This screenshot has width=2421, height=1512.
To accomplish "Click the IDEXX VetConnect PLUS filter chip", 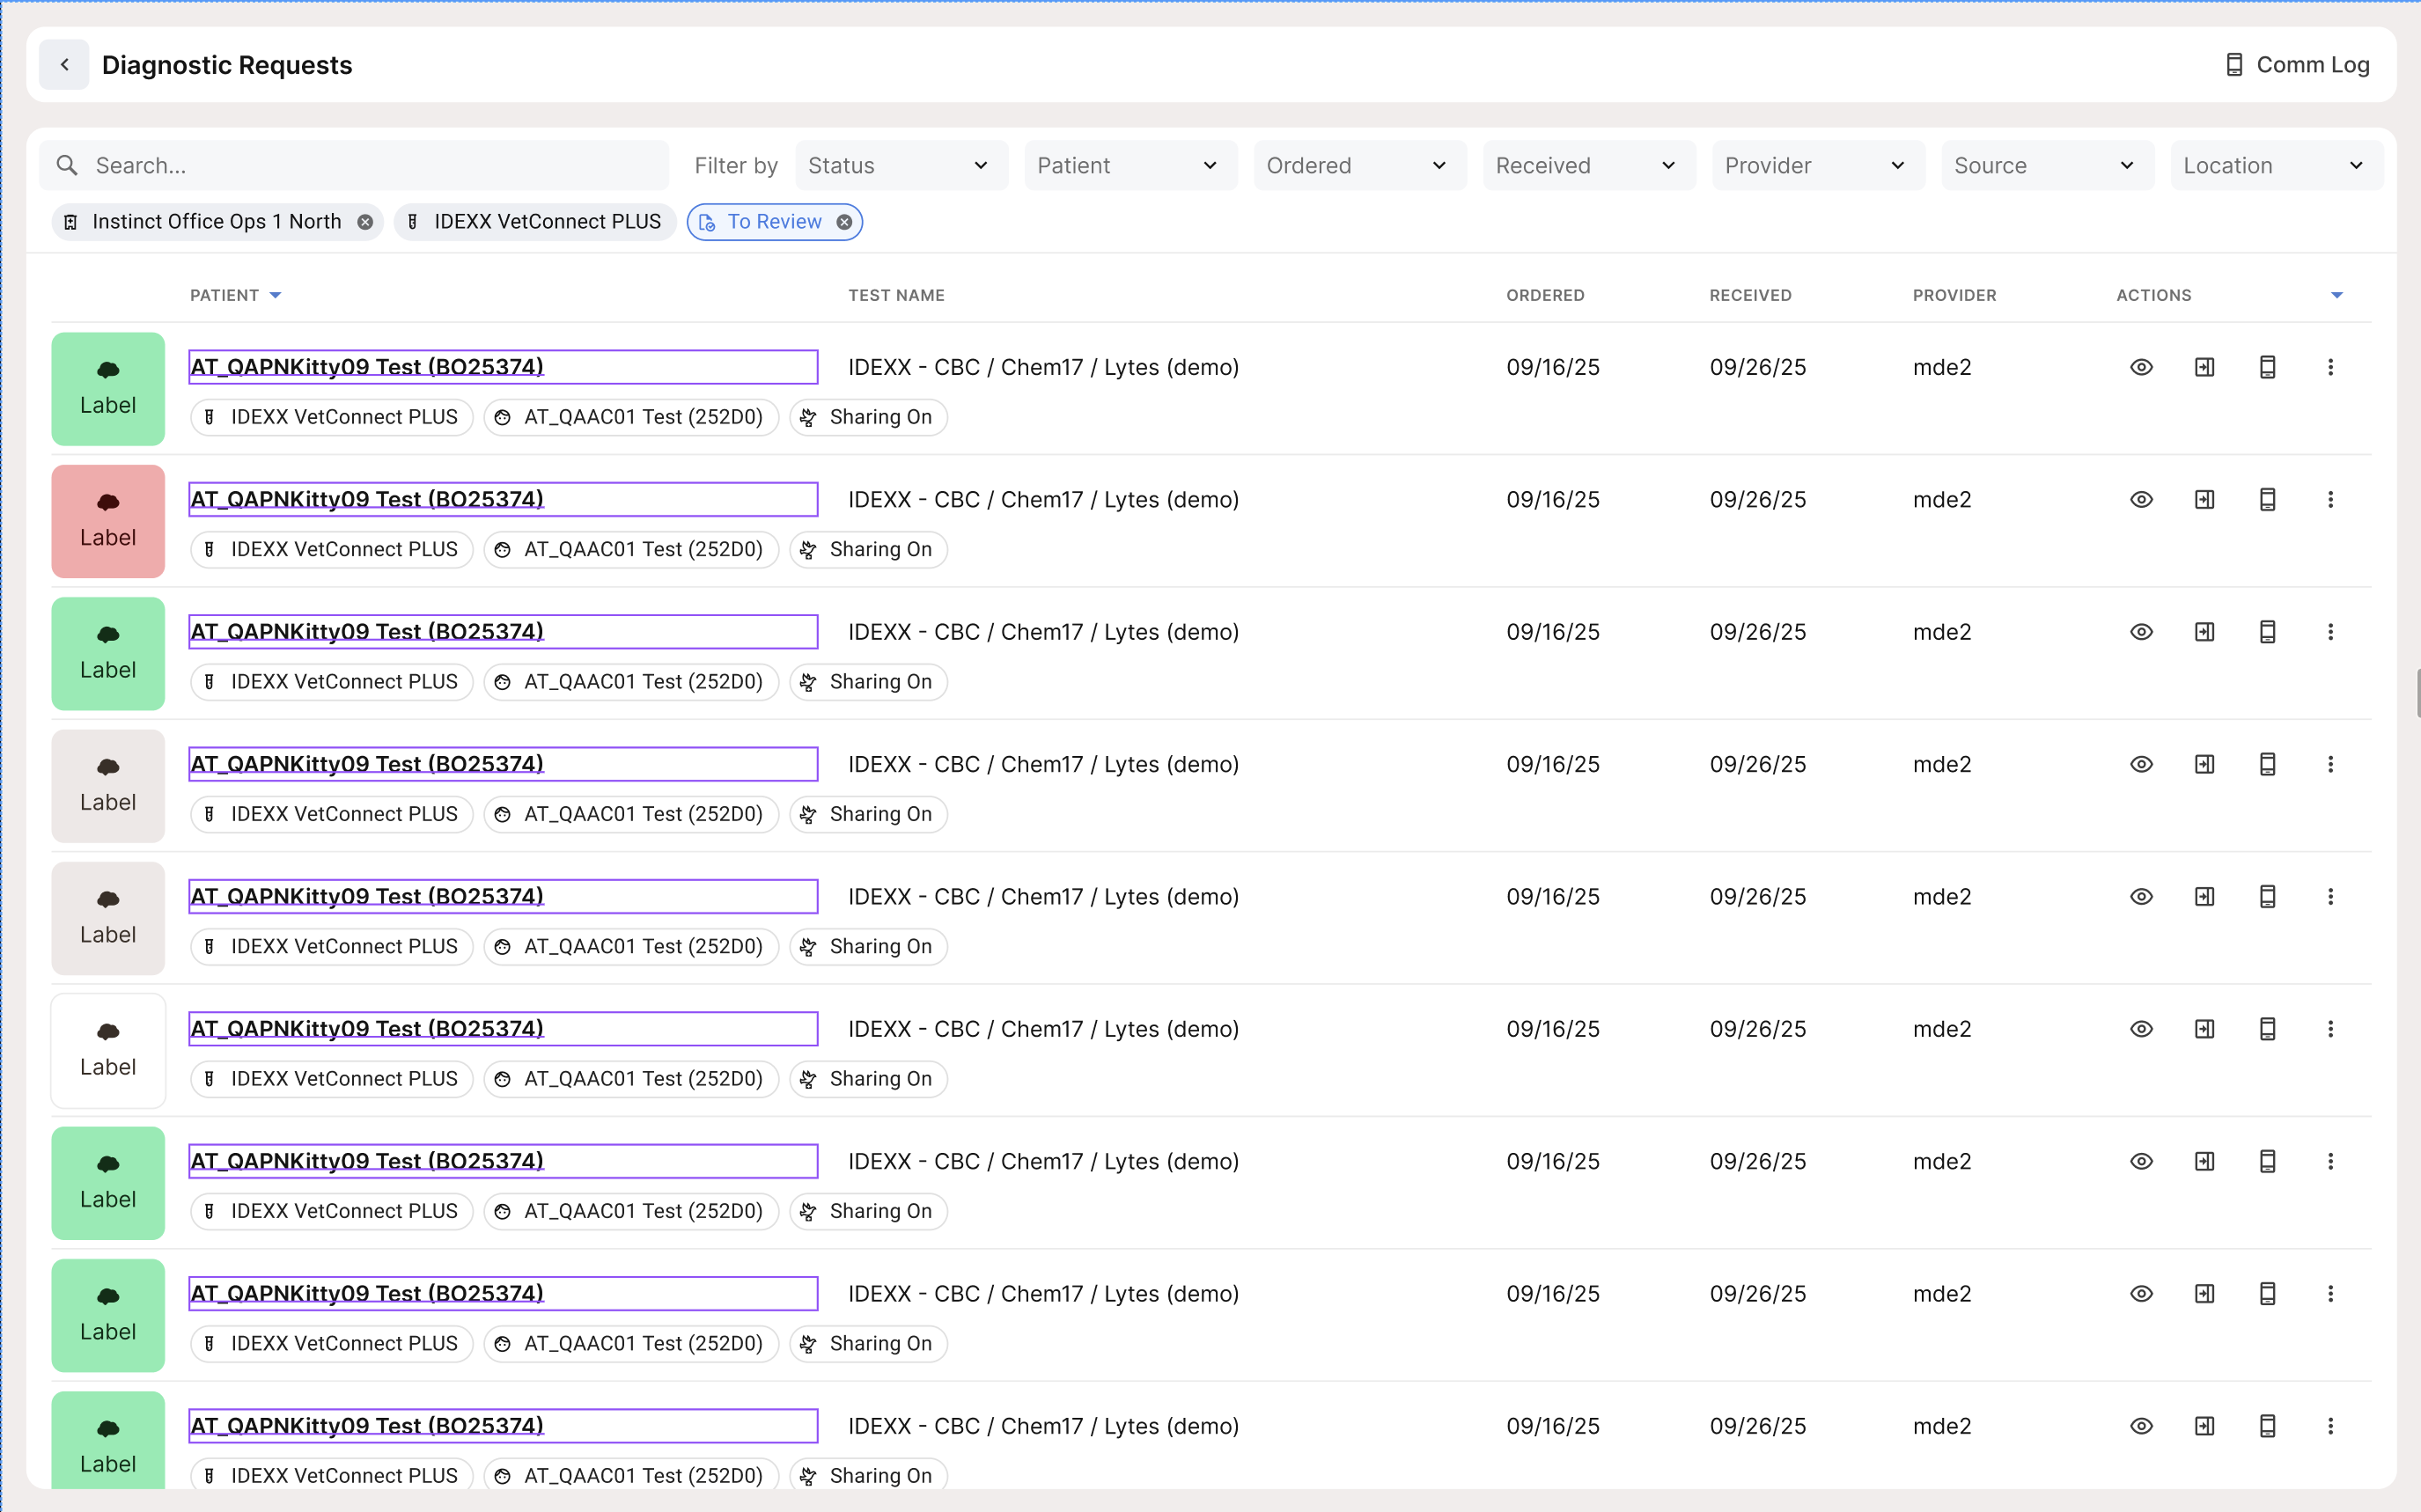I will pos(535,222).
